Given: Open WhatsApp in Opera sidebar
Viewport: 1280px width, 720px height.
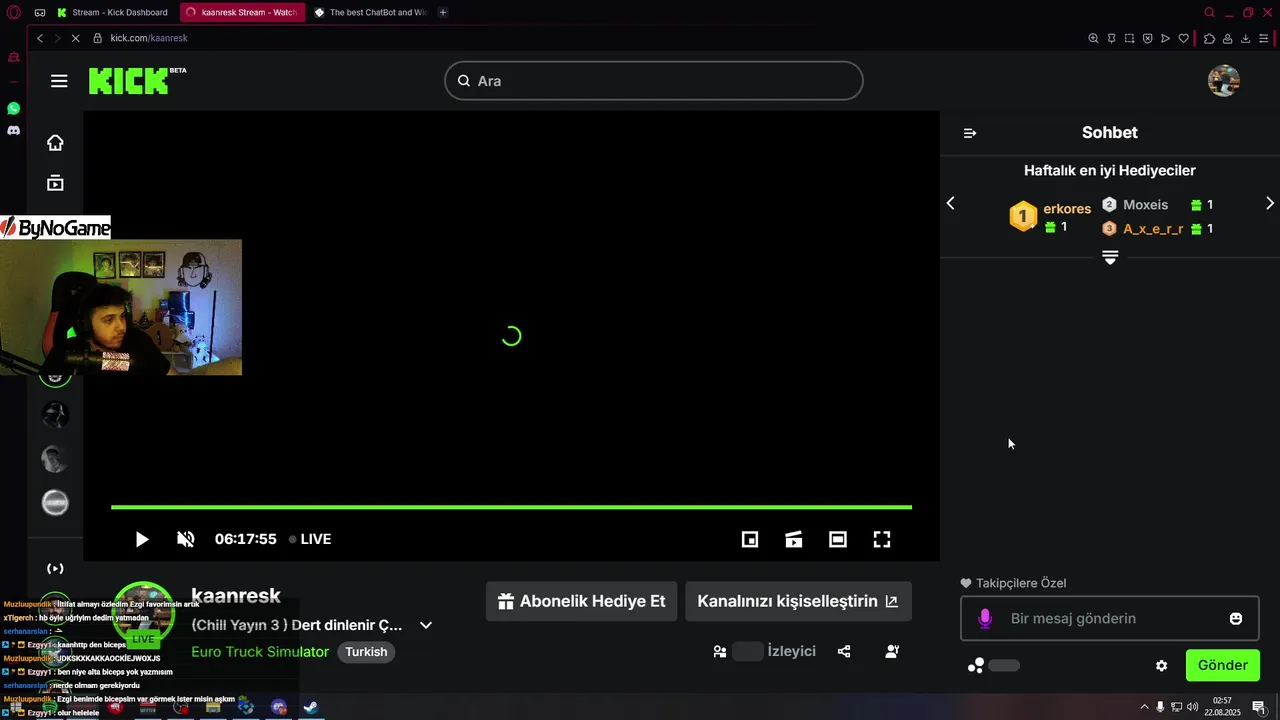Looking at the screenshot, I should (13, 108).
